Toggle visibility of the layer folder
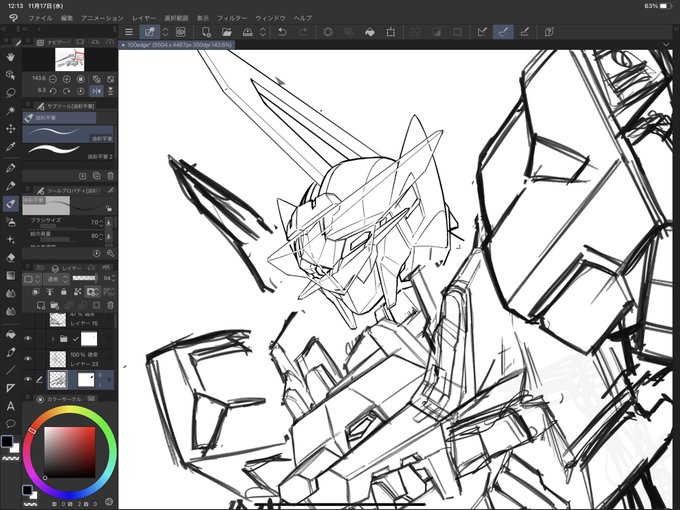The height and width of the screenshot is (510, 680). 28,338
